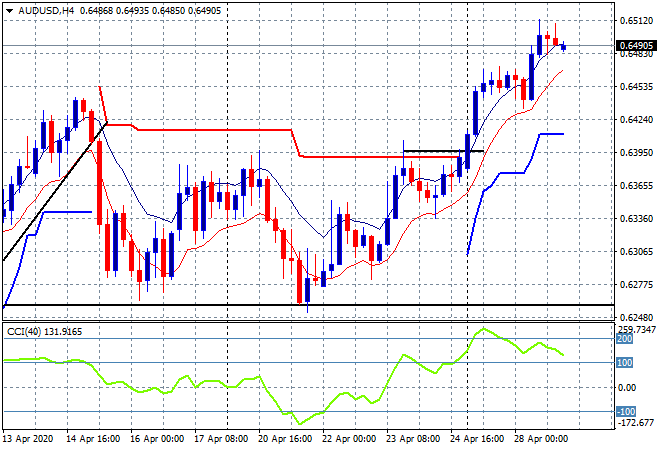This screenshot has width=660, height=450.
Task: Click the 23 Apr 08:00 time label
Action: 412,439
